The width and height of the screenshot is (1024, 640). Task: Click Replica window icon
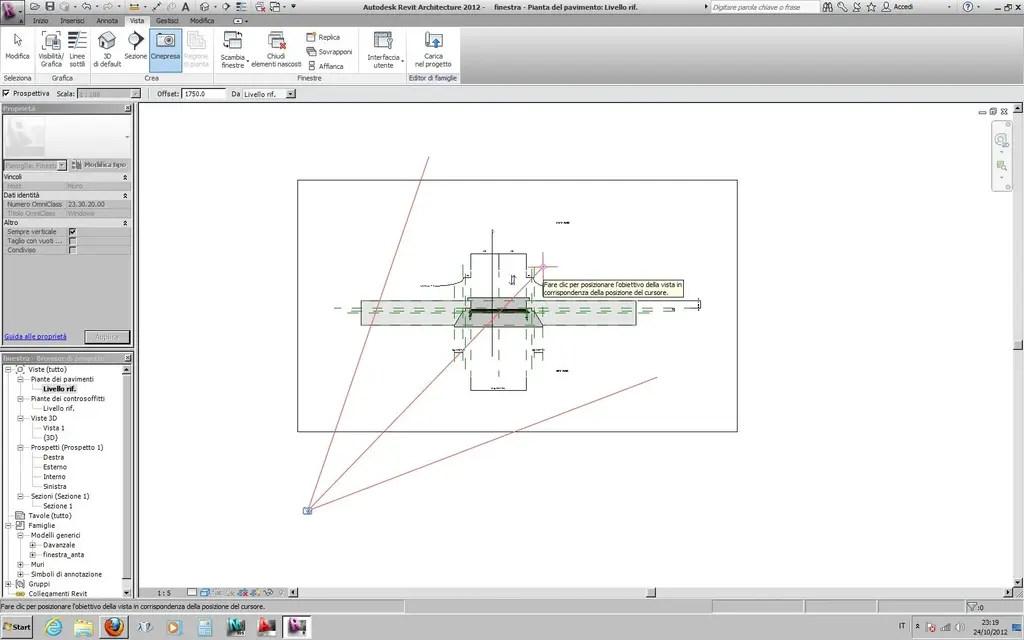pyautogui.click(x=323, y=37)
